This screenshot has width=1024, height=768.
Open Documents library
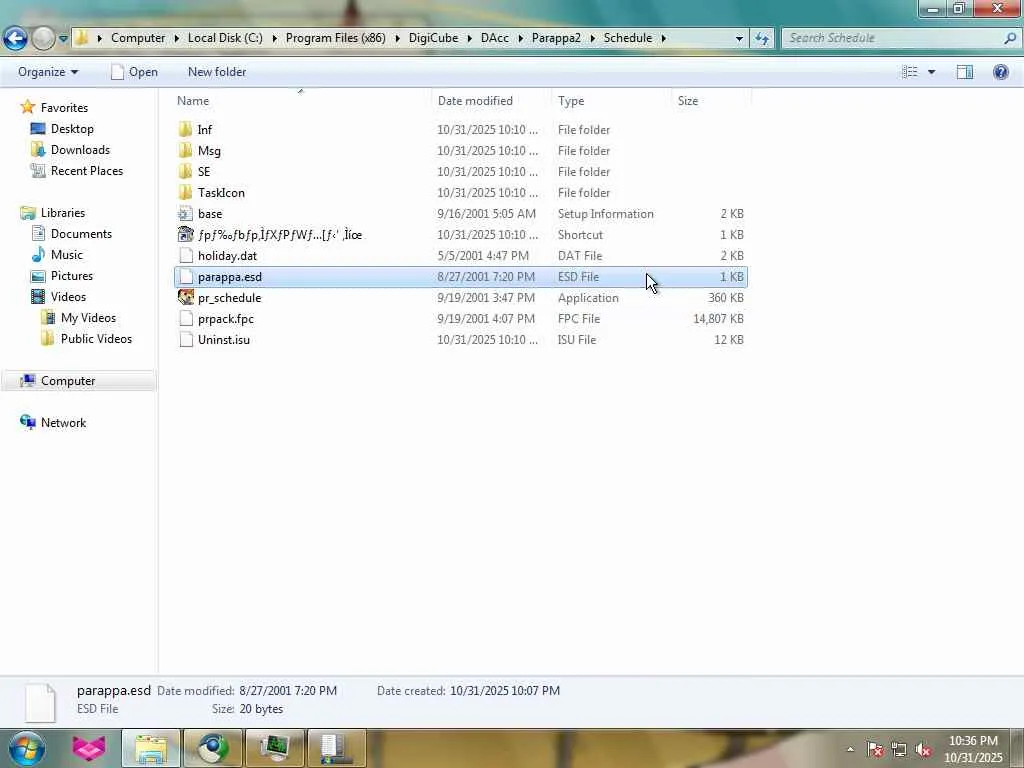(81, 234)
